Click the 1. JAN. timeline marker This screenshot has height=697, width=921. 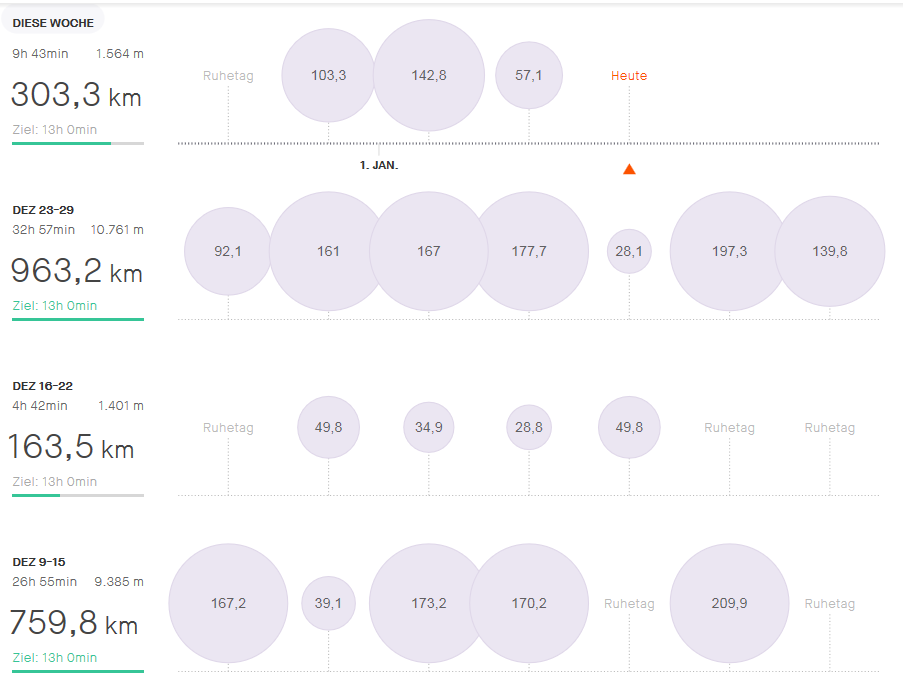379,165
